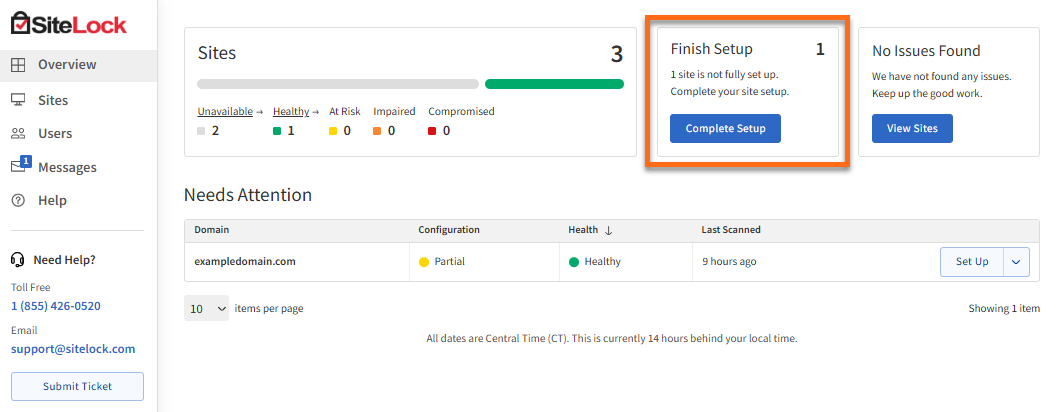1061x412 pixels.
Task: Click the Users people icon
Action: (x=18, y=134)
